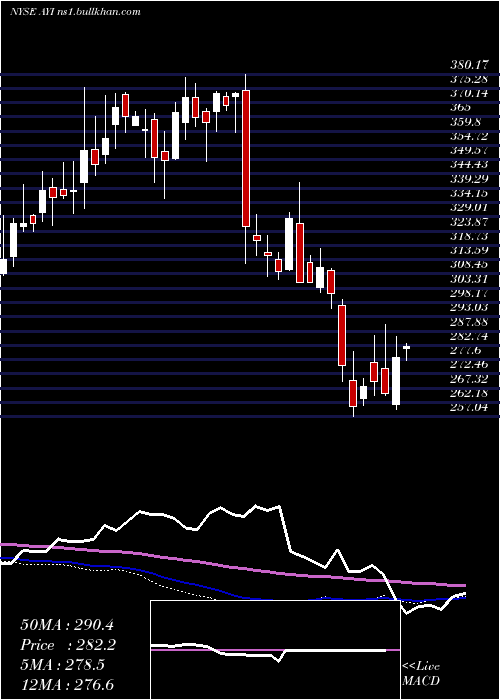Select the 344.43 axis value
This screenshot has width=500, height=700.
[469, 165]
